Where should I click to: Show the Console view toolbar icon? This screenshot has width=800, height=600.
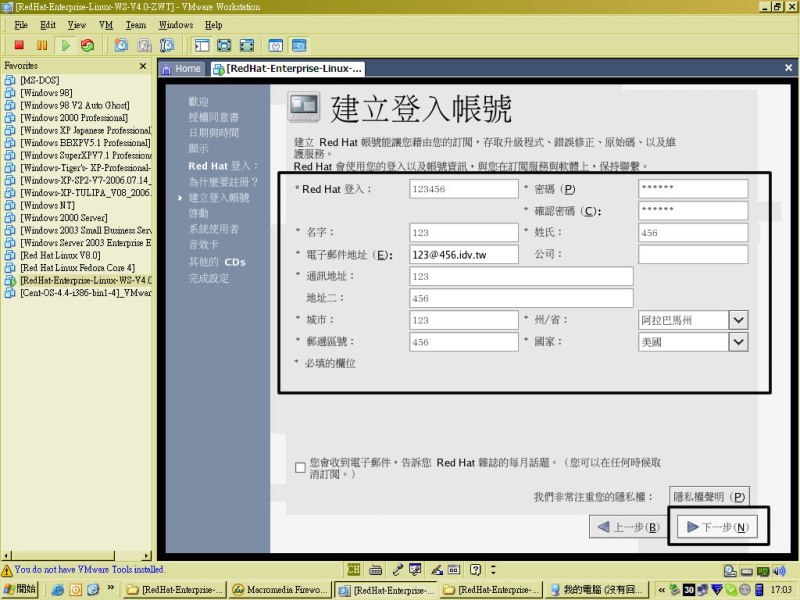click(x=299, y=45)
